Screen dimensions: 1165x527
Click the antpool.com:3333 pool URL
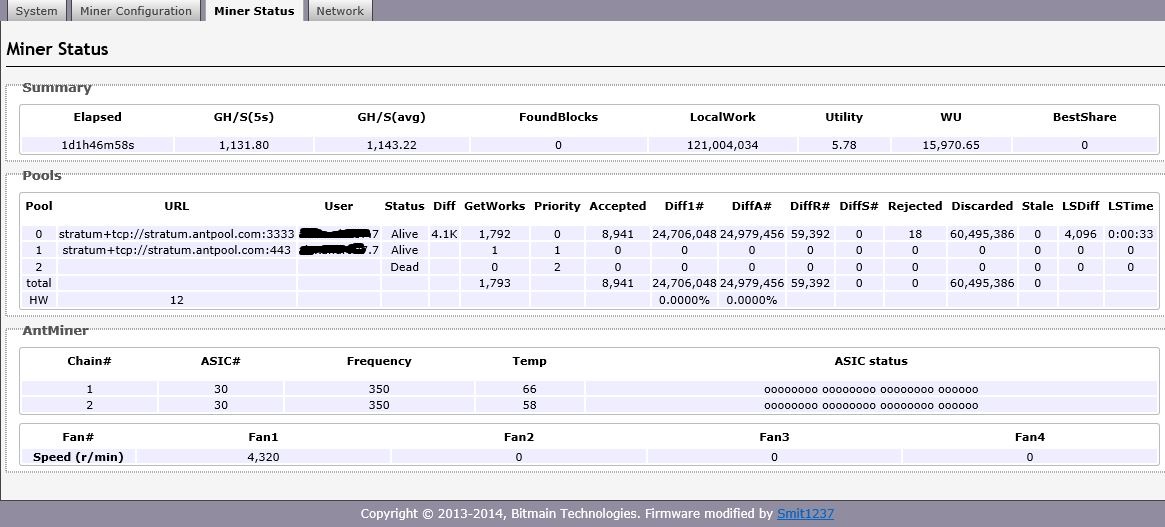click(176, 234)
